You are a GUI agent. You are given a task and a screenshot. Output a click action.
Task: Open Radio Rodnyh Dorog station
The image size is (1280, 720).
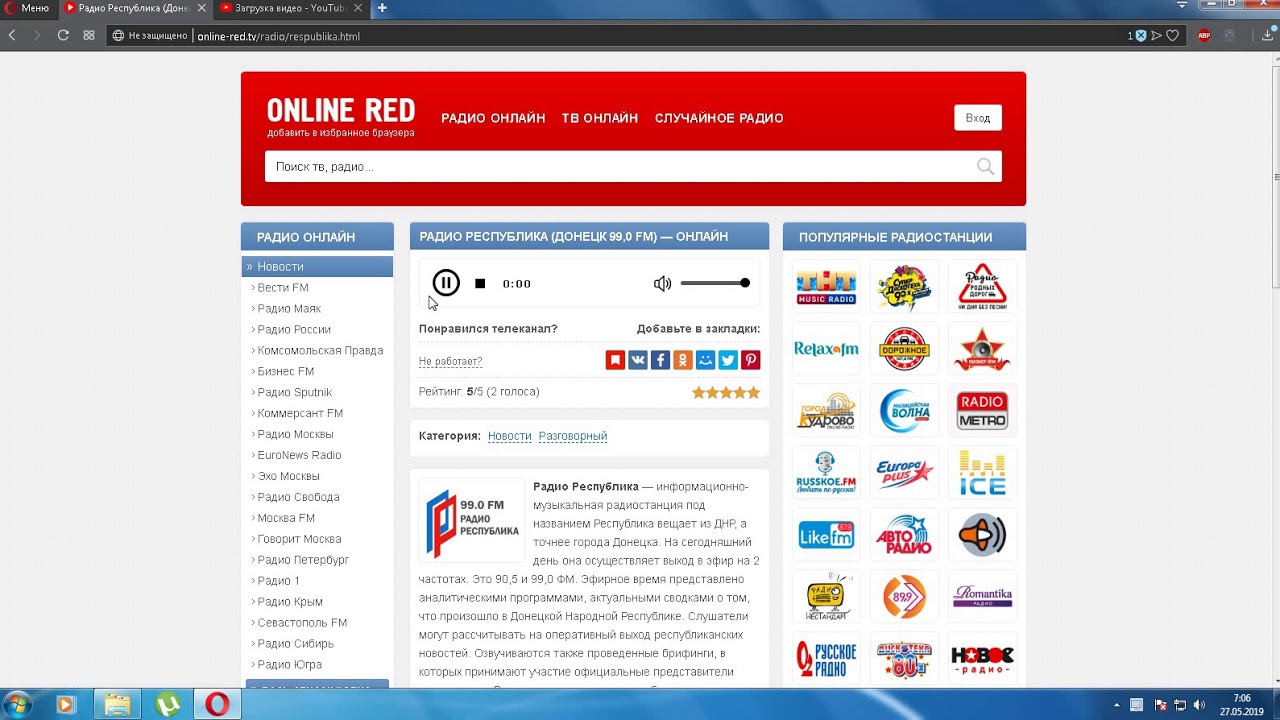pyautogui.click(x=982, y=287)
